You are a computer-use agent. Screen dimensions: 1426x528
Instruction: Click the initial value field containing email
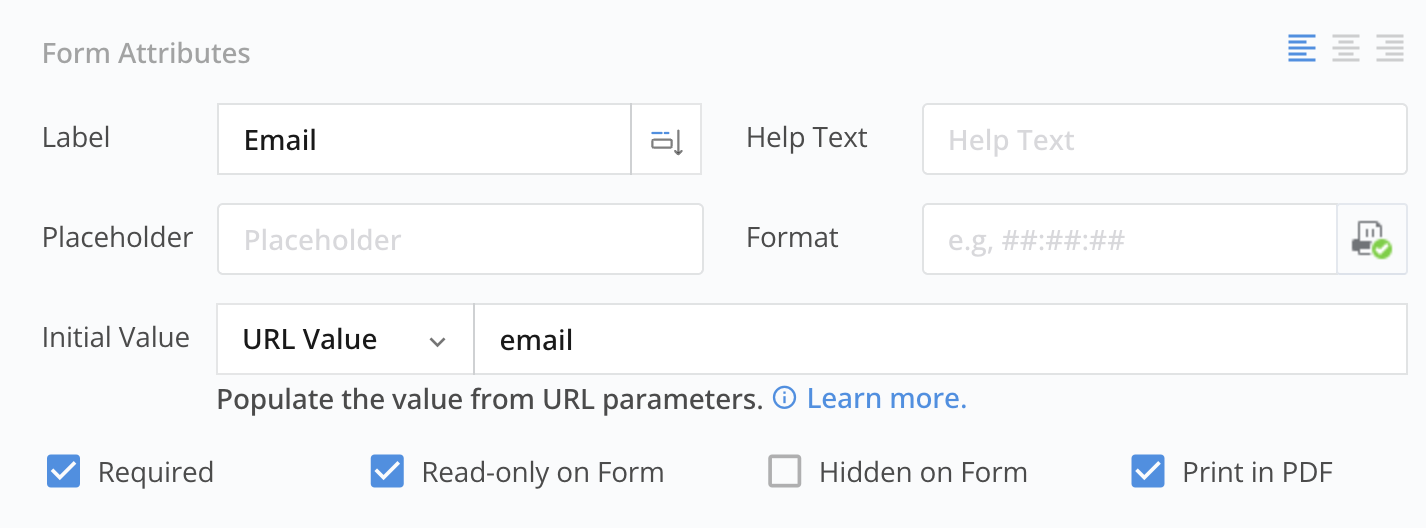(939, 340)
